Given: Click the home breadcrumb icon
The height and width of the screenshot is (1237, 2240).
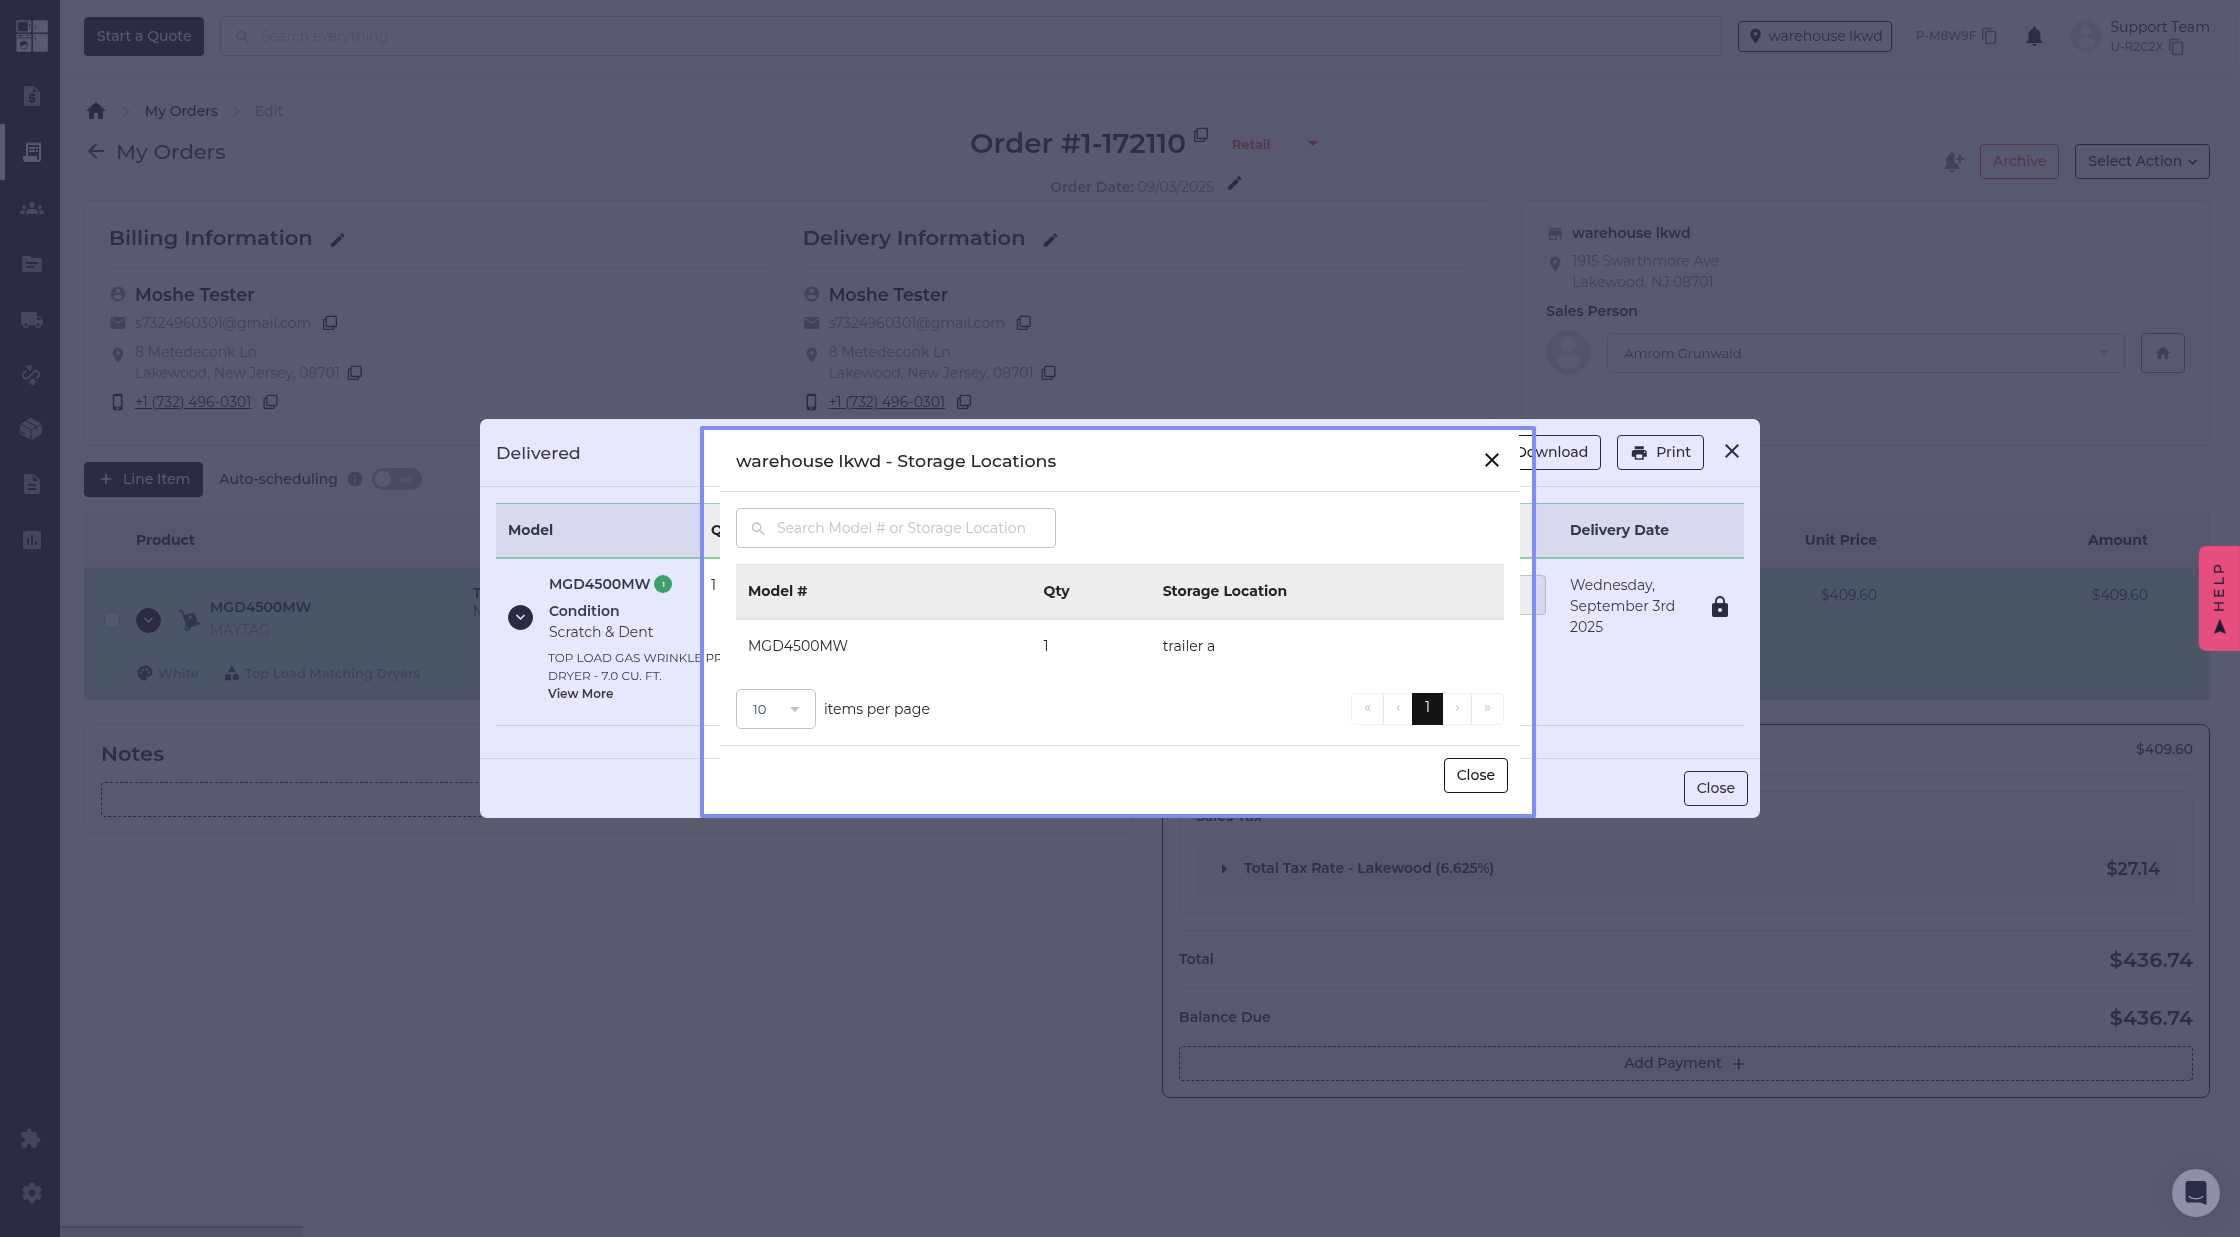Looking at the screenshot, I should coord(96,111).
